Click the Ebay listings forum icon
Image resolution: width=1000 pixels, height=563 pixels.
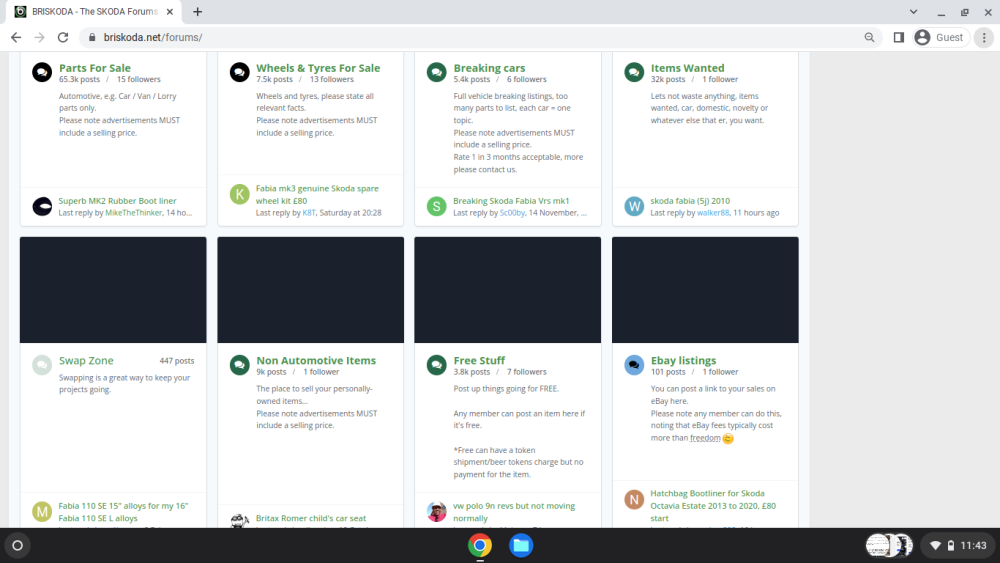coord(634,365)
